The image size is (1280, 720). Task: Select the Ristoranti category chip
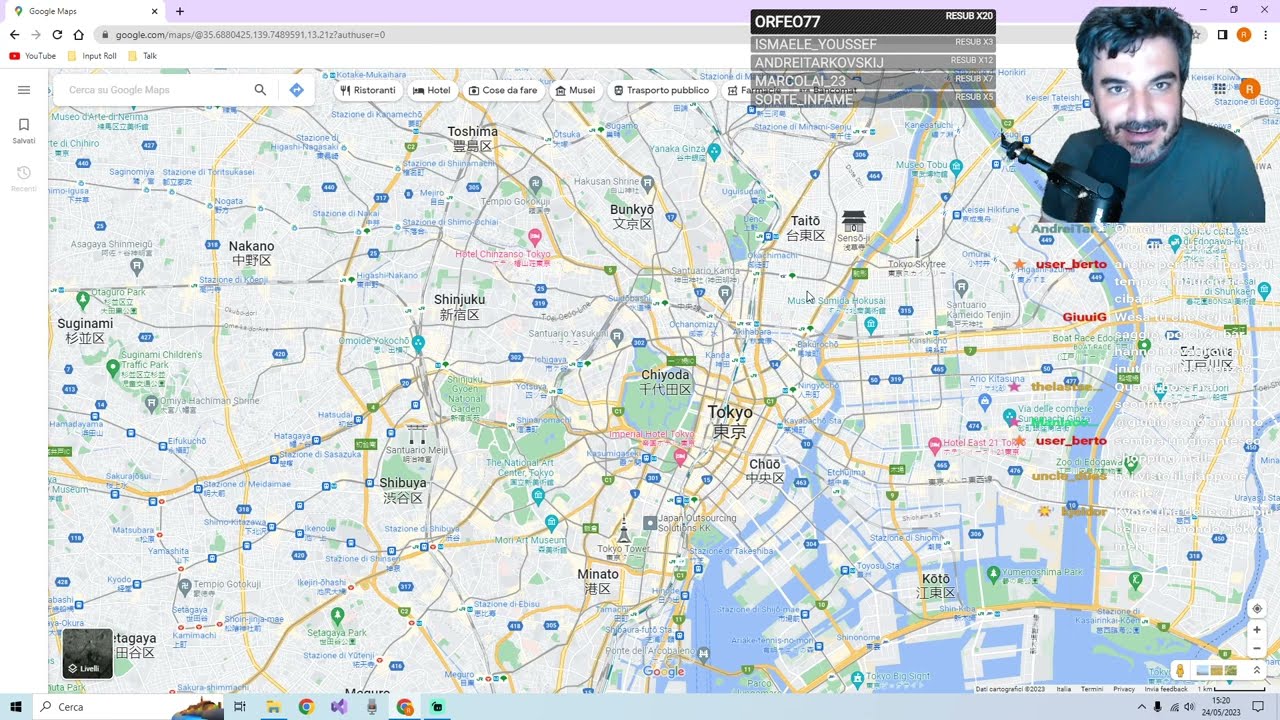point(367,90)
